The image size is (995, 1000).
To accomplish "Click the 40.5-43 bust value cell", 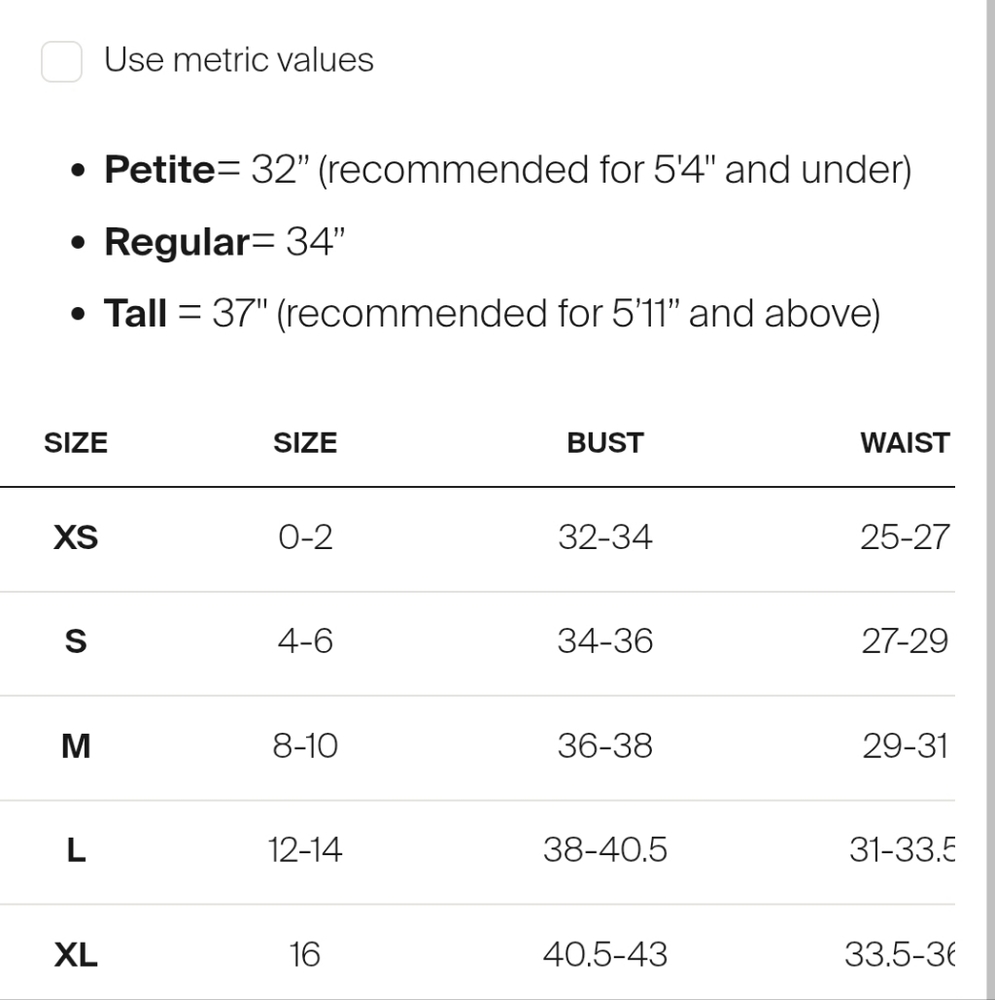I will click(605, 955).
